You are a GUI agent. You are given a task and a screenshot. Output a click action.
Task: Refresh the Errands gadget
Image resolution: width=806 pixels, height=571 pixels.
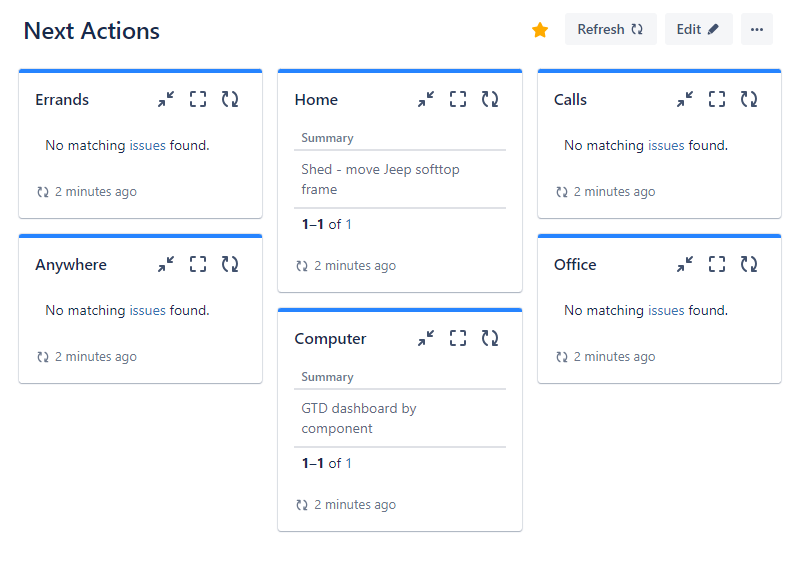(x=230, y=99)
